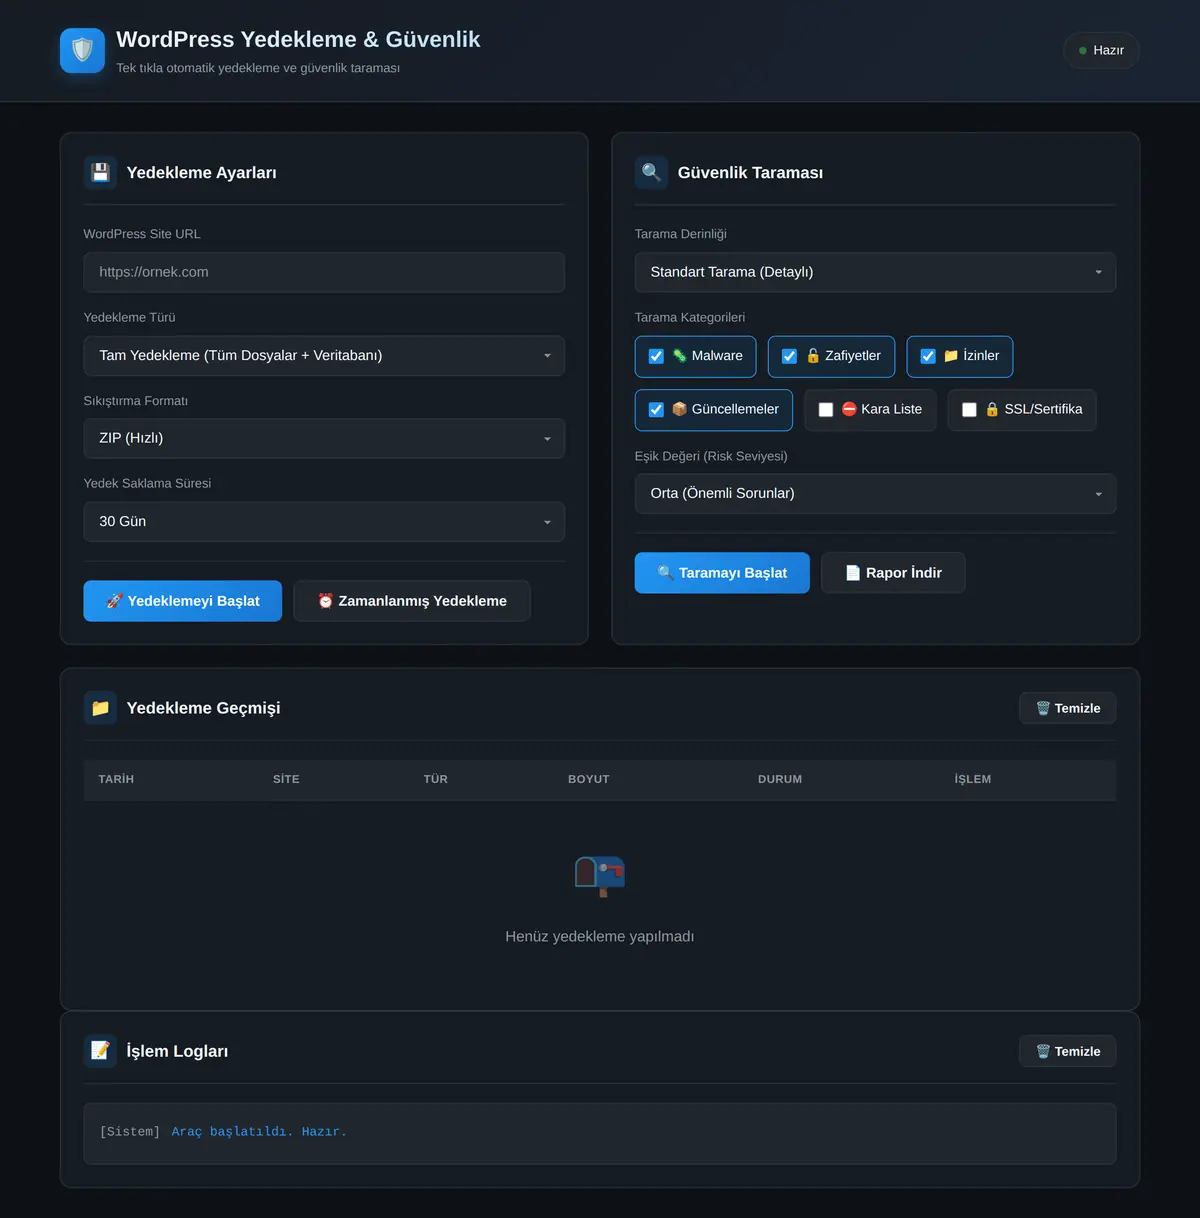Click the Hazır status badge
Image resolution: width=1200 pixels, height=1218 pixels.
(1101, 50)
